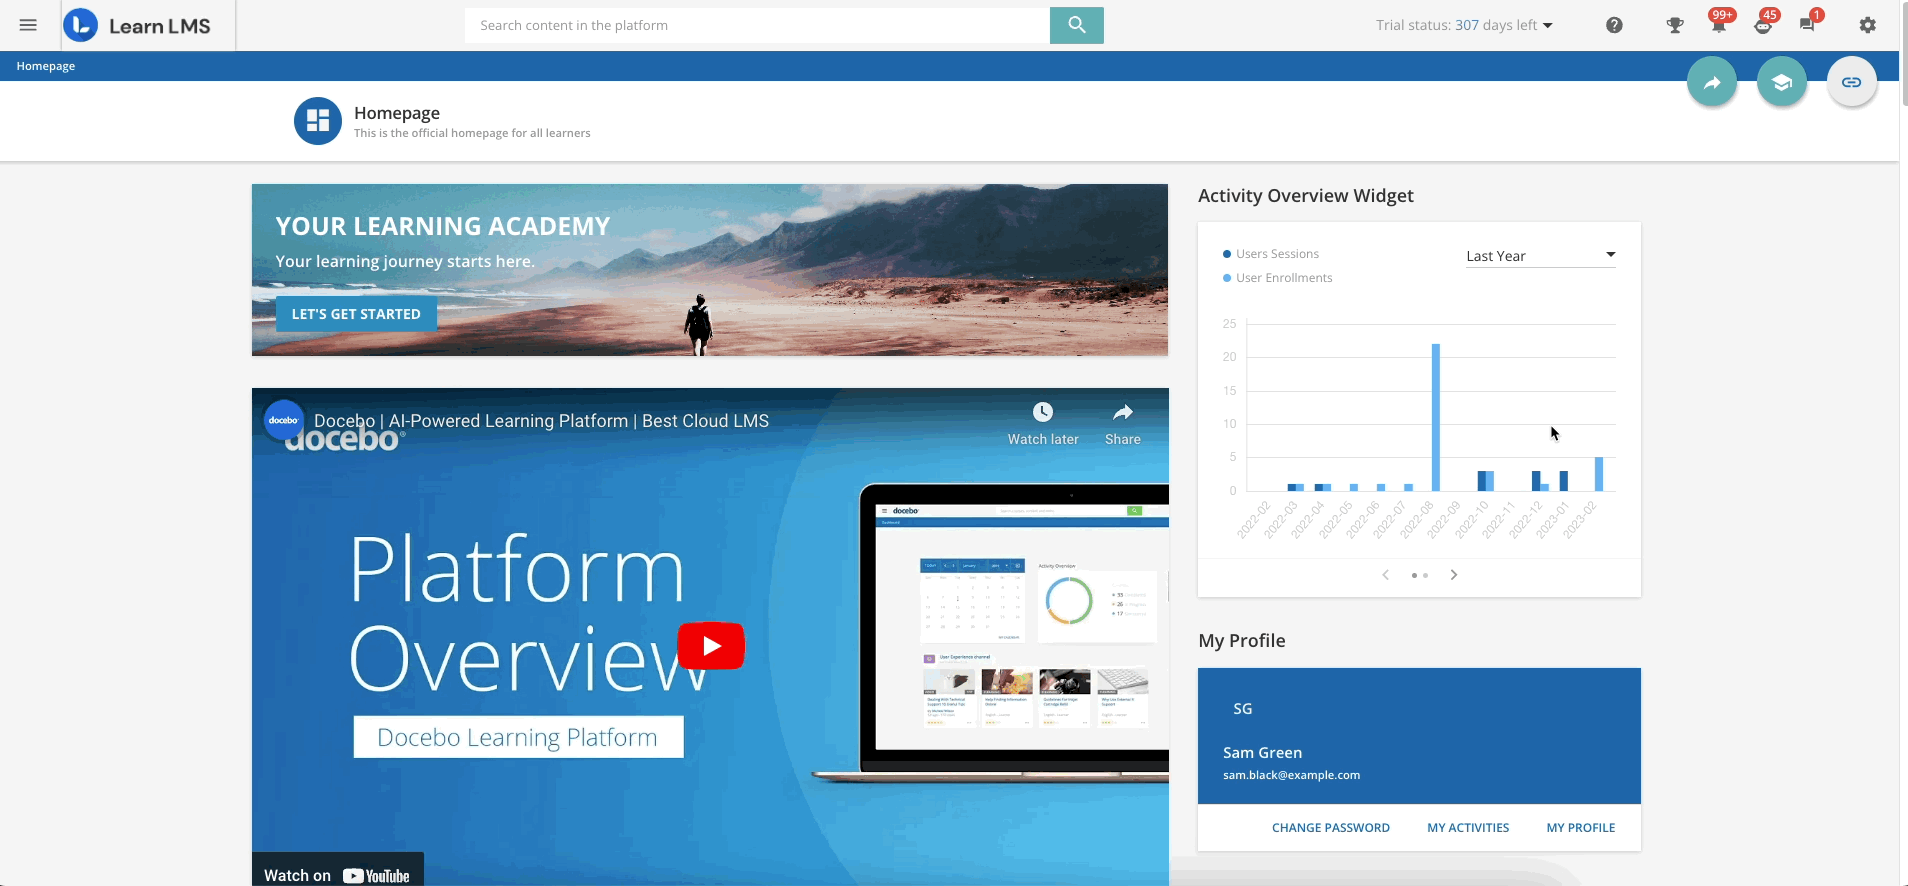Viewport: 1908px width, 886px height.
Task: Open the help question mark icon
Action: (1614, 25)
